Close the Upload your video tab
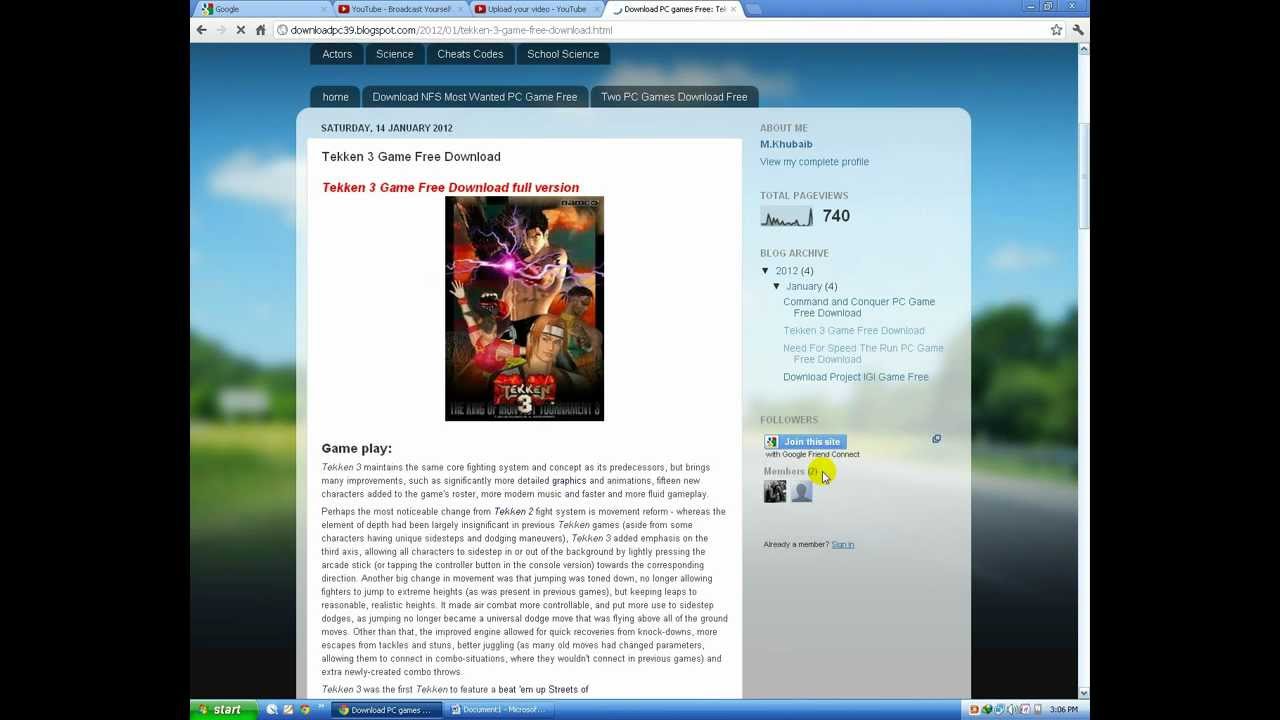The height and width of the screenshot is (720, 1280). coord(598,9)
